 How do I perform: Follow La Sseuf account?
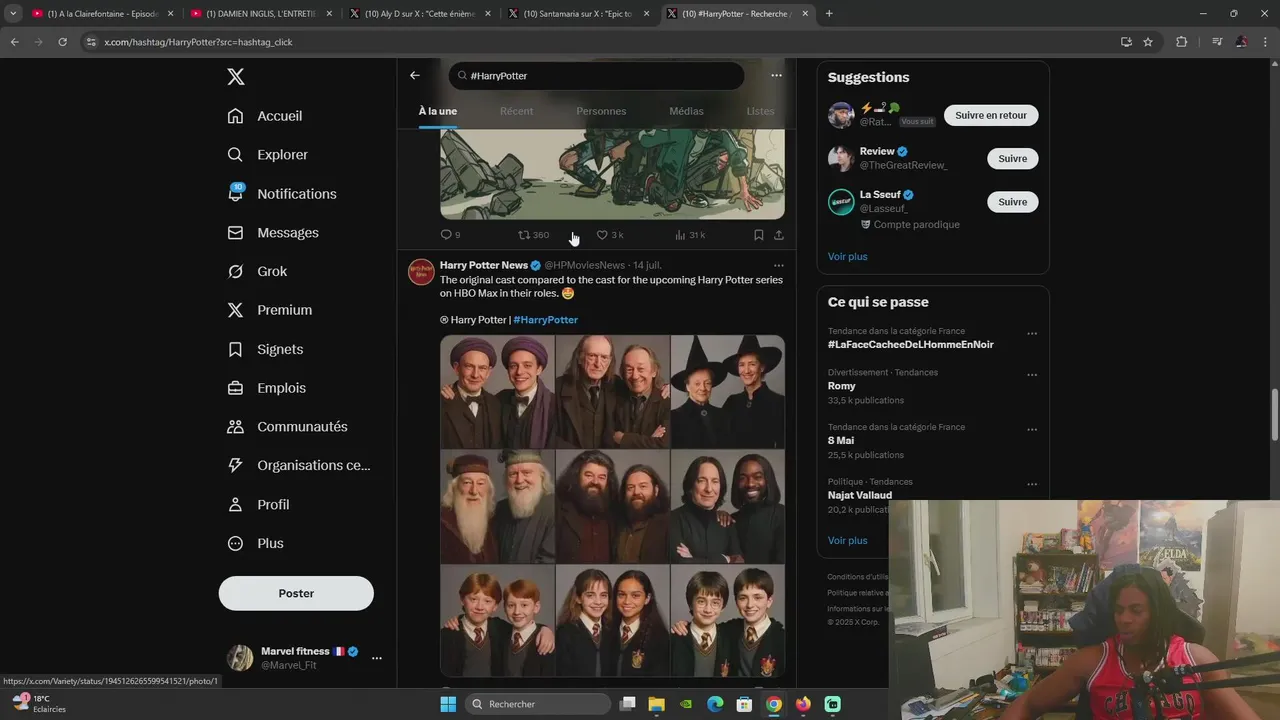1012,201
